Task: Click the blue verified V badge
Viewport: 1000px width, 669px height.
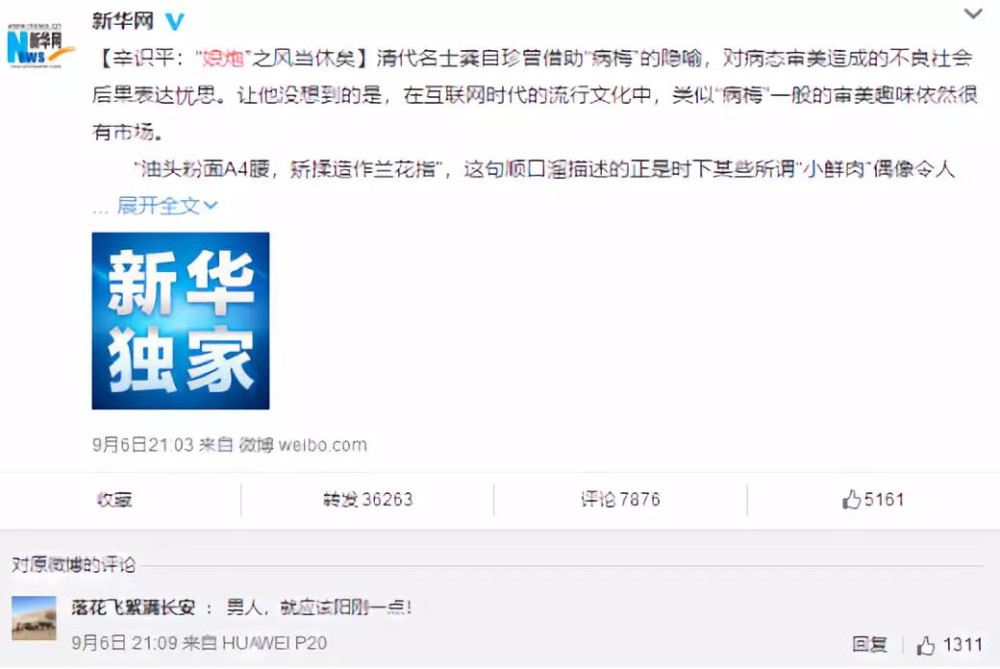Action: tap(174, 22)
